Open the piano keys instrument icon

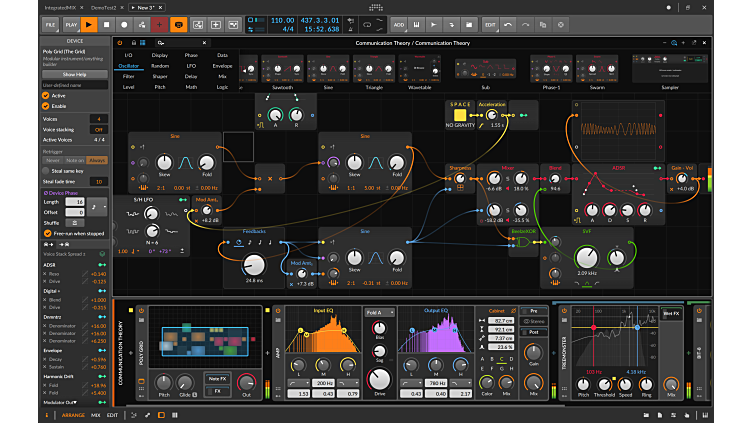tap(416, 25)
